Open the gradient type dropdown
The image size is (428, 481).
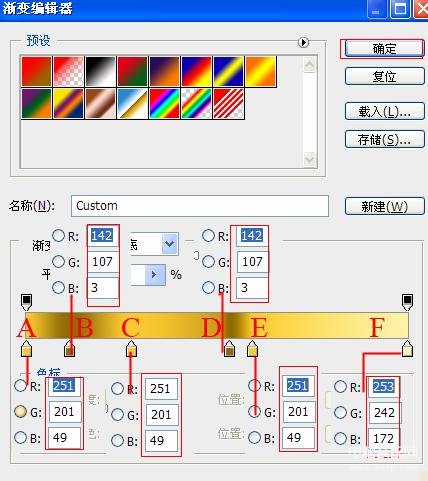point(170,244)
